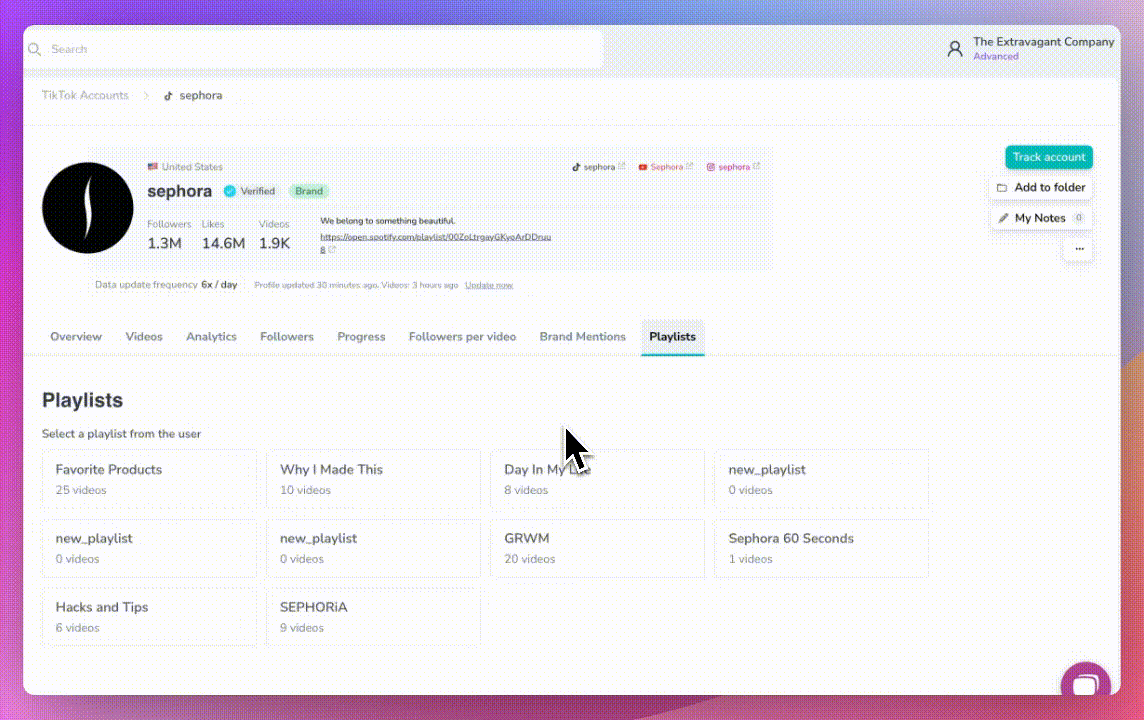Click the 6x / day update frequency

point(219,285)
